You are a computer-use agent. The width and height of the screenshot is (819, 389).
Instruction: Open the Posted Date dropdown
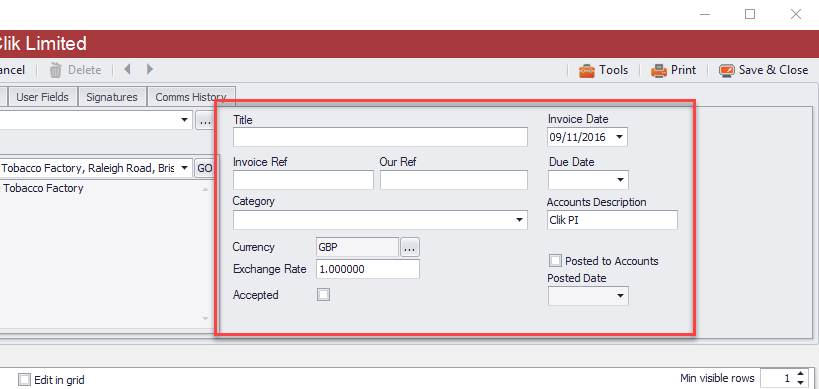click(x=621, y=296)
